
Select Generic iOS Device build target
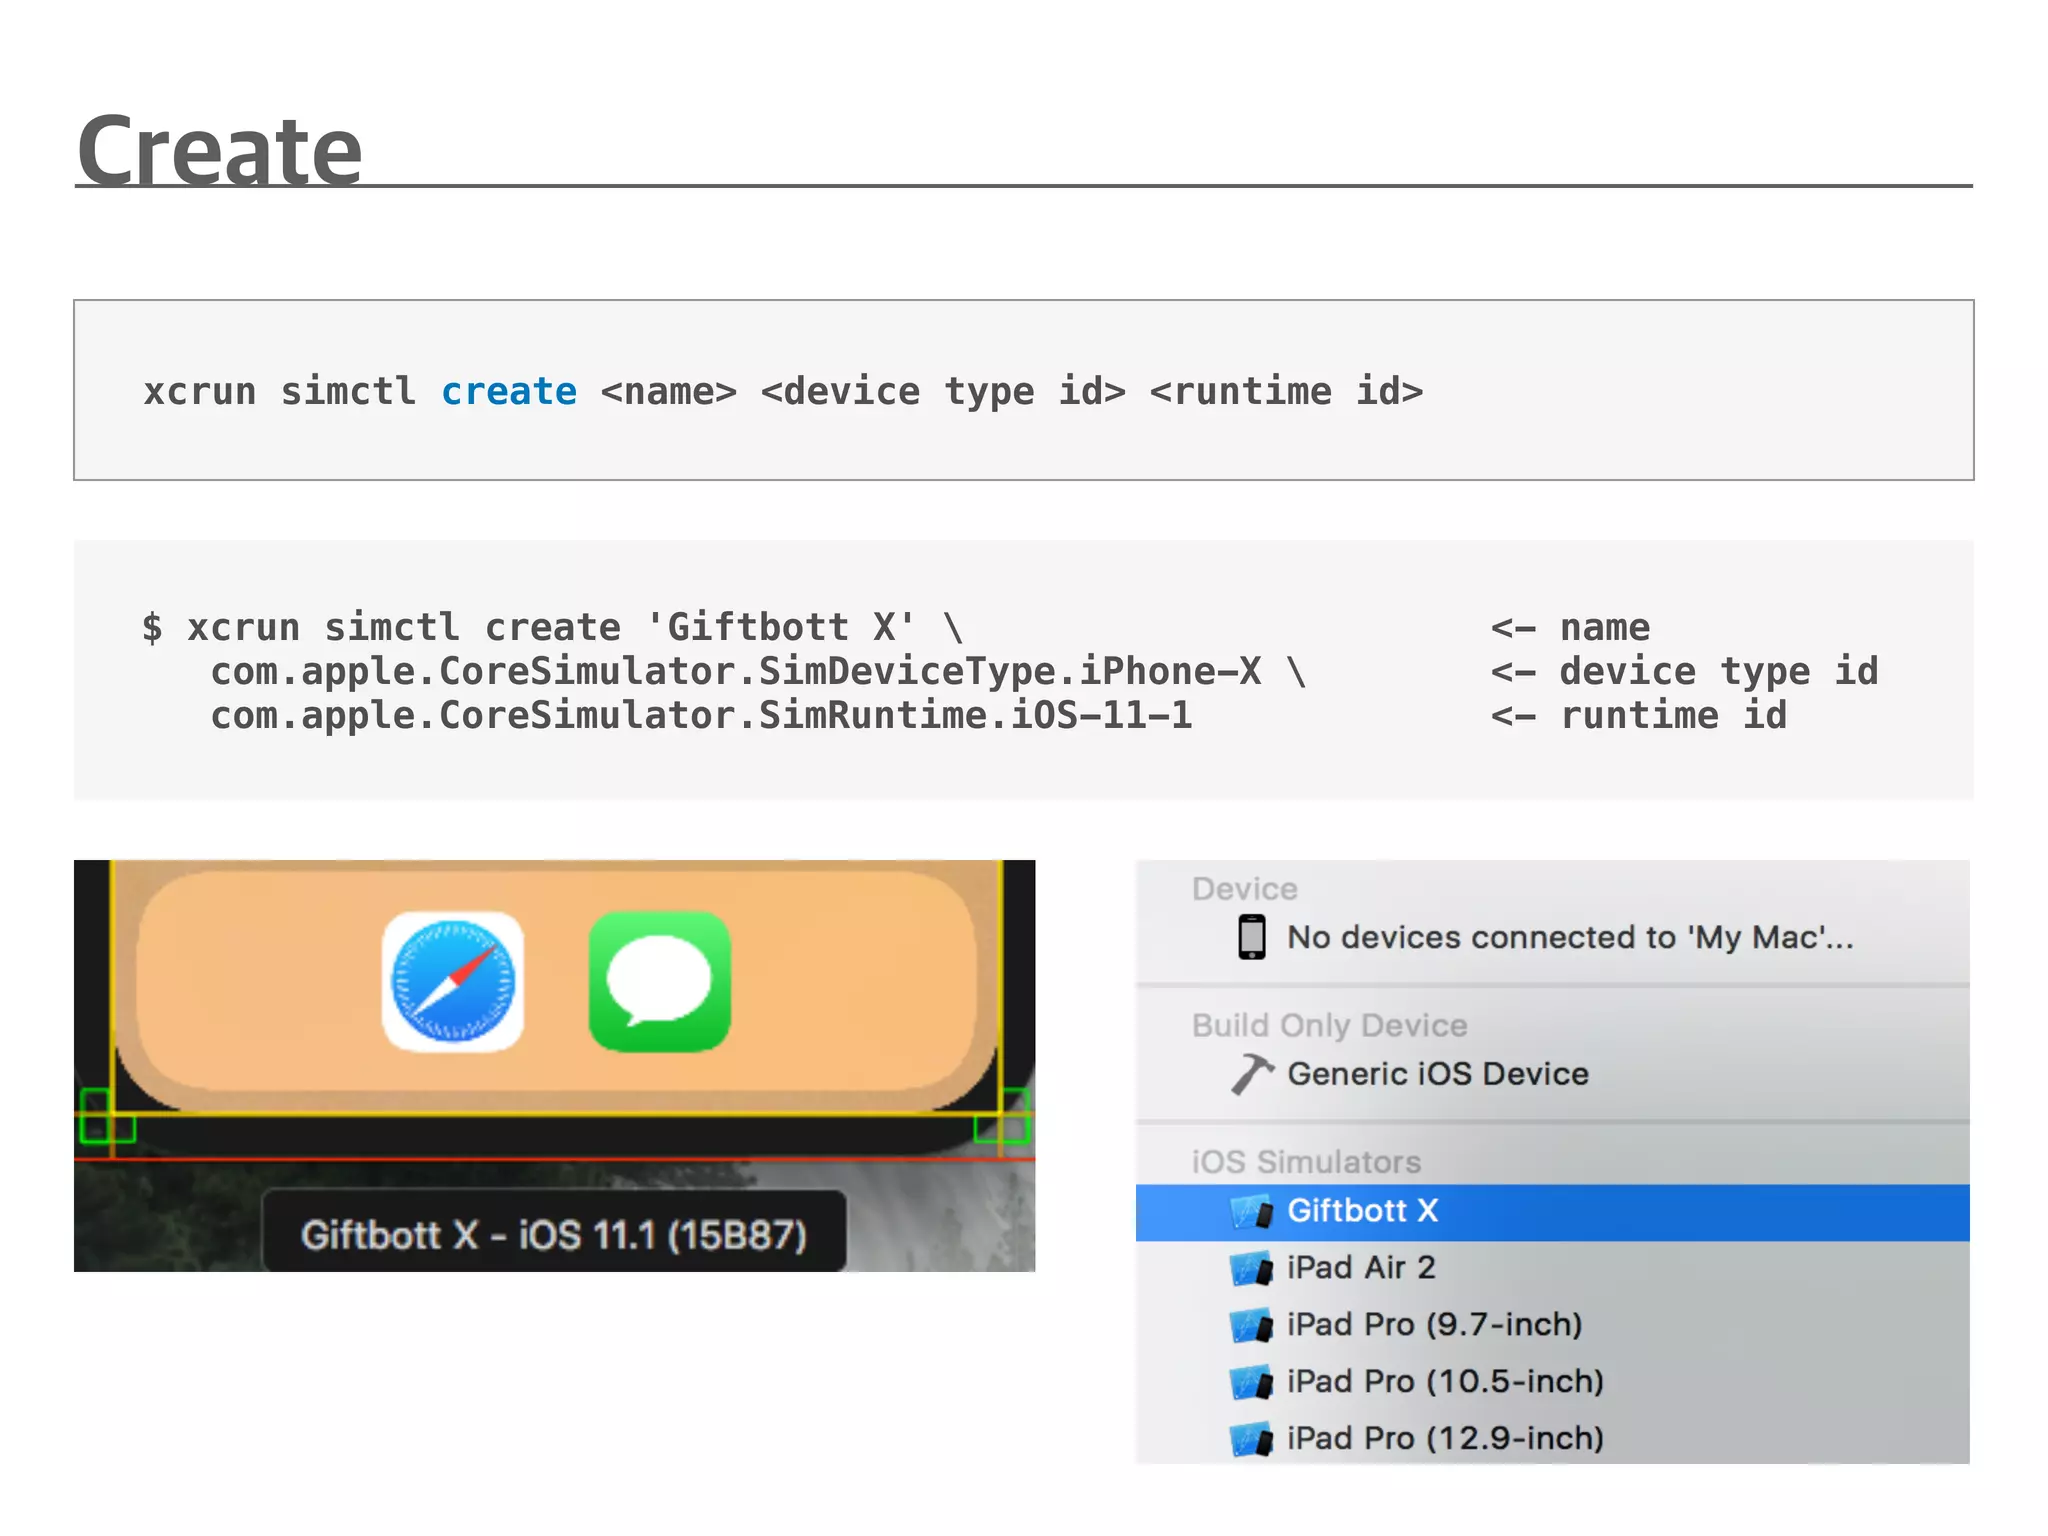coord(1437,1074)
